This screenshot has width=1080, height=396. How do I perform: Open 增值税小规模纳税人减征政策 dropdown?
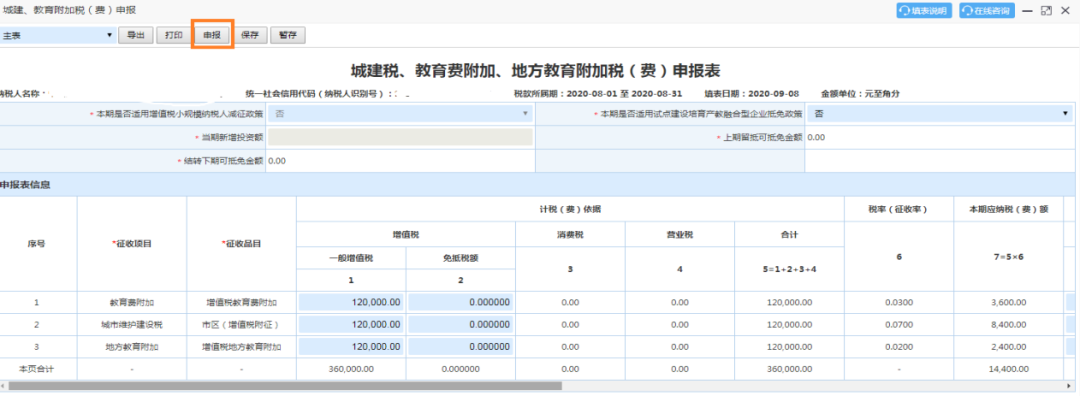coord(400,114)
